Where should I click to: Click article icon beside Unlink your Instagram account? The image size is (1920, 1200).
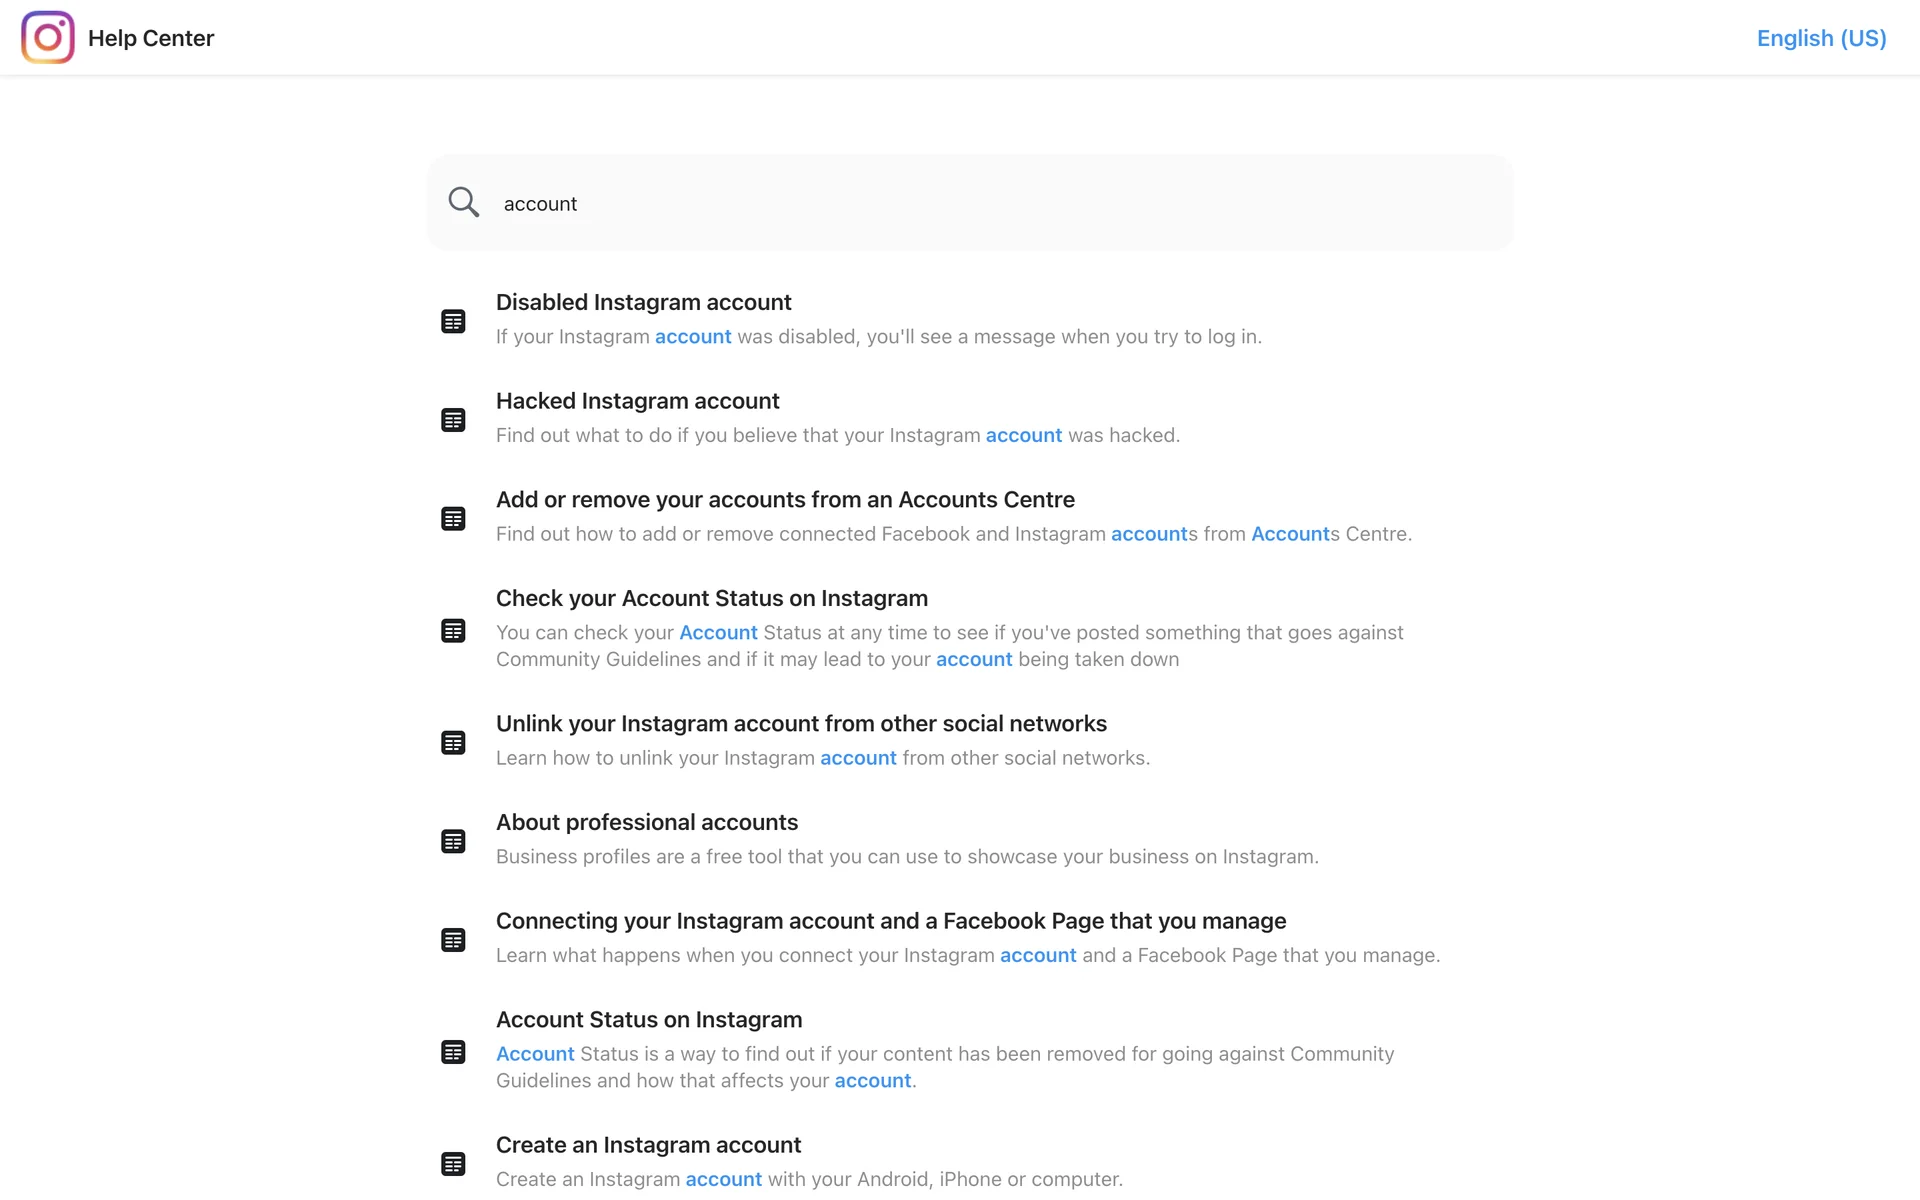(453, 743)
